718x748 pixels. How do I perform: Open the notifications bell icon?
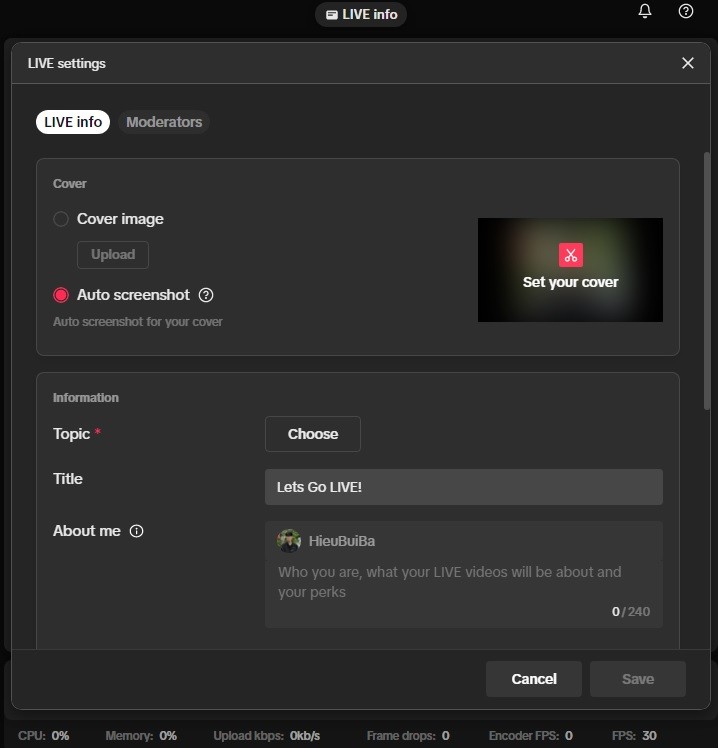[x=645, y=11]
